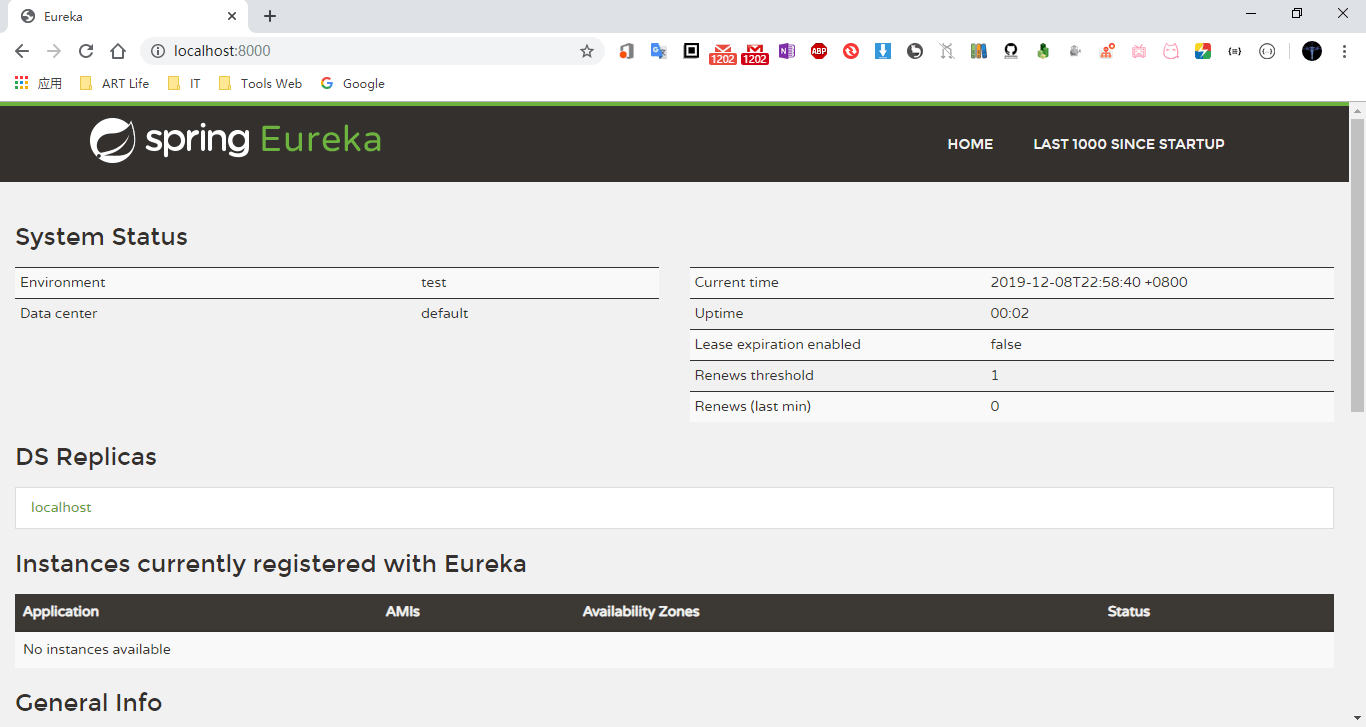Click the AMIs column header

tap(403, 611)
